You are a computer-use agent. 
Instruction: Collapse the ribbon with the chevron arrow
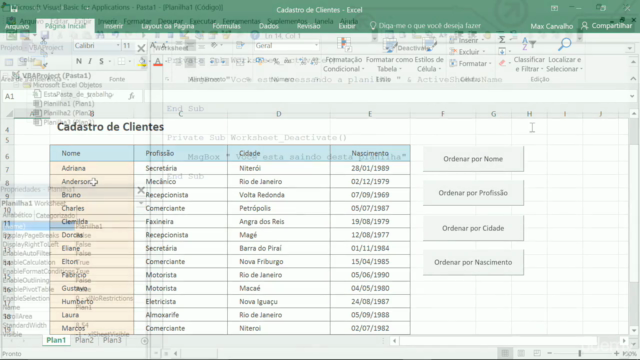click(633, 78)
